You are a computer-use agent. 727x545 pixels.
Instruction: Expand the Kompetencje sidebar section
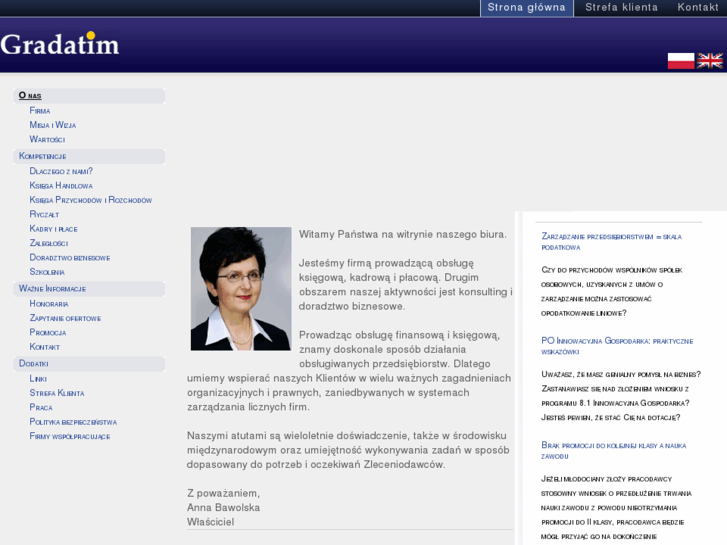tap(42, 157)
